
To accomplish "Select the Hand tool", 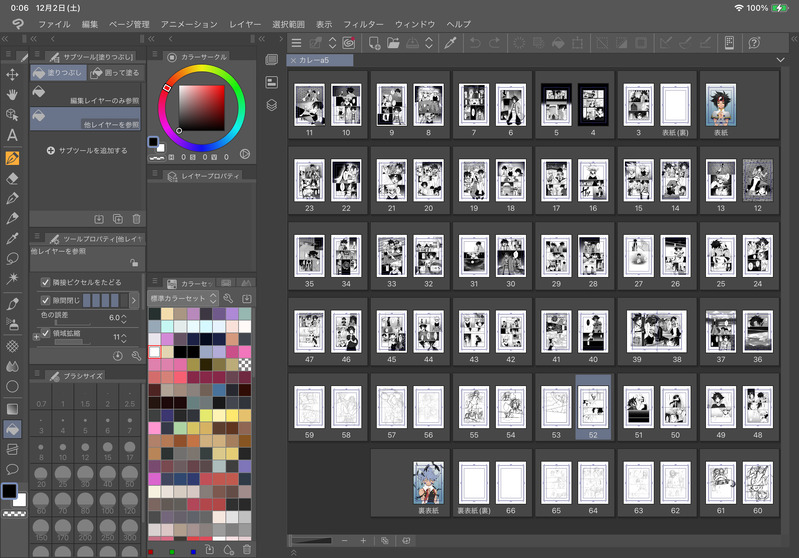I will click(12, 94).
